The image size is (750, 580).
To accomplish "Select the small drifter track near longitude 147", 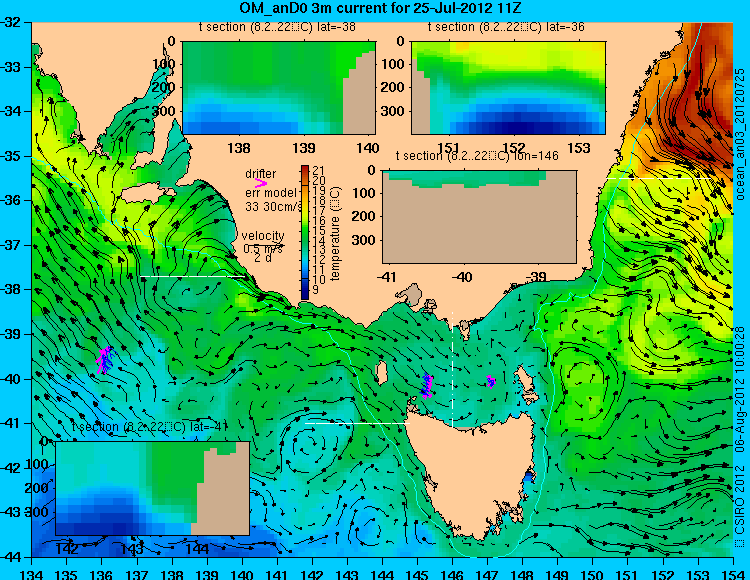I will click(491, 382).
